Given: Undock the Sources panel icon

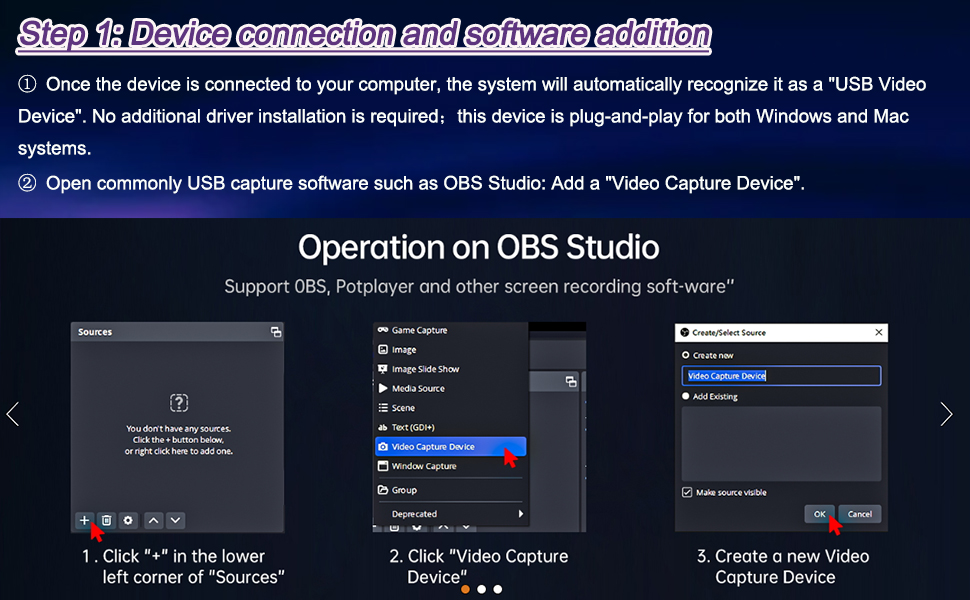Looking at the screenshot, I should (x=276, y=332).
